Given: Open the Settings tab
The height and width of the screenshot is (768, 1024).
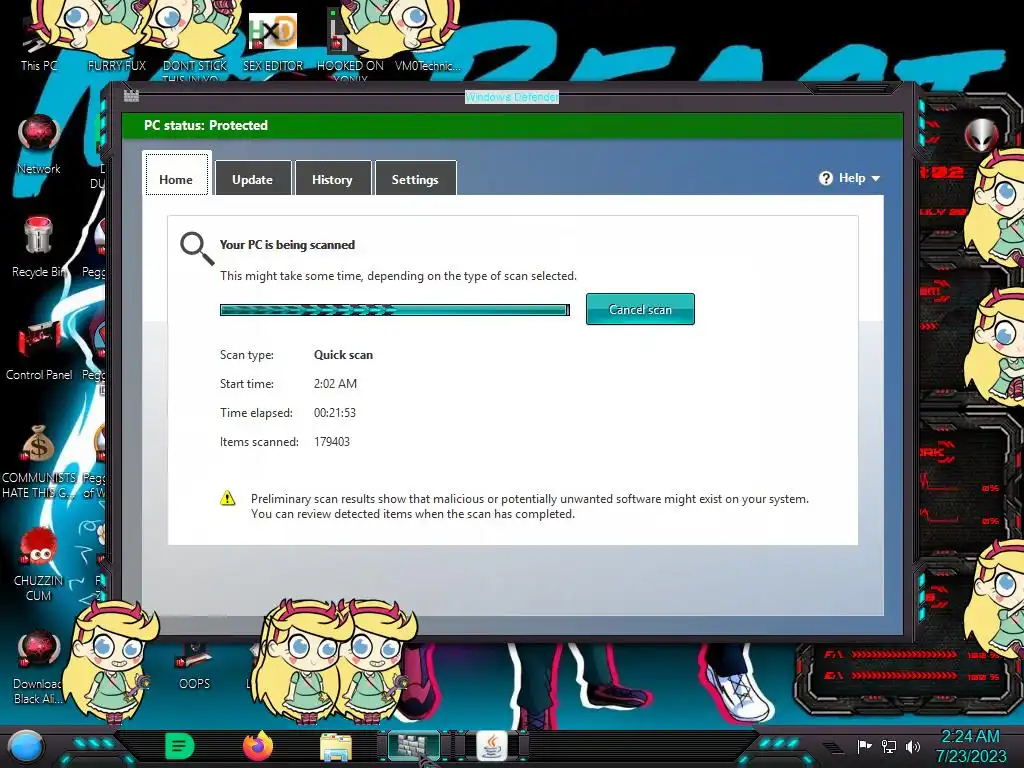Looking at the screenshot, I should pyautogui.click(x=415, y=178).
